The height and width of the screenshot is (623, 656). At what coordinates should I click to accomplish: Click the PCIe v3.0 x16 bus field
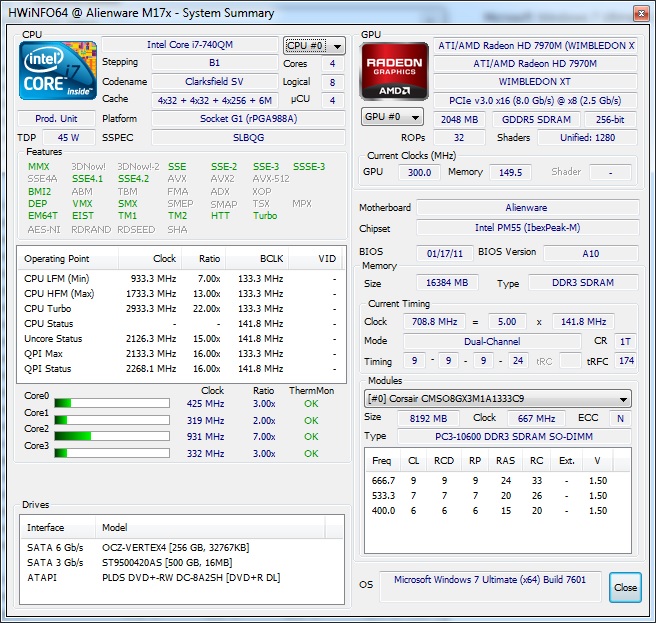(535, 101)
